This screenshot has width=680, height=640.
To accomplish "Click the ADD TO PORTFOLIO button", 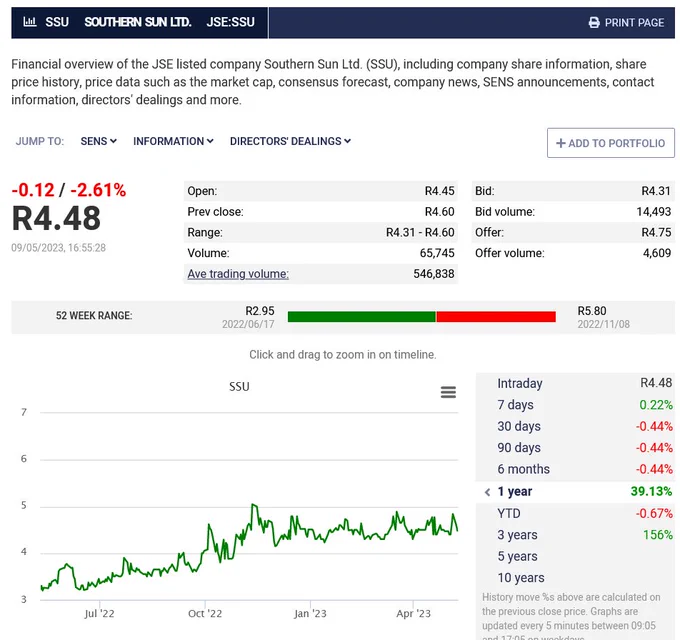I will [x=611, y=143].
